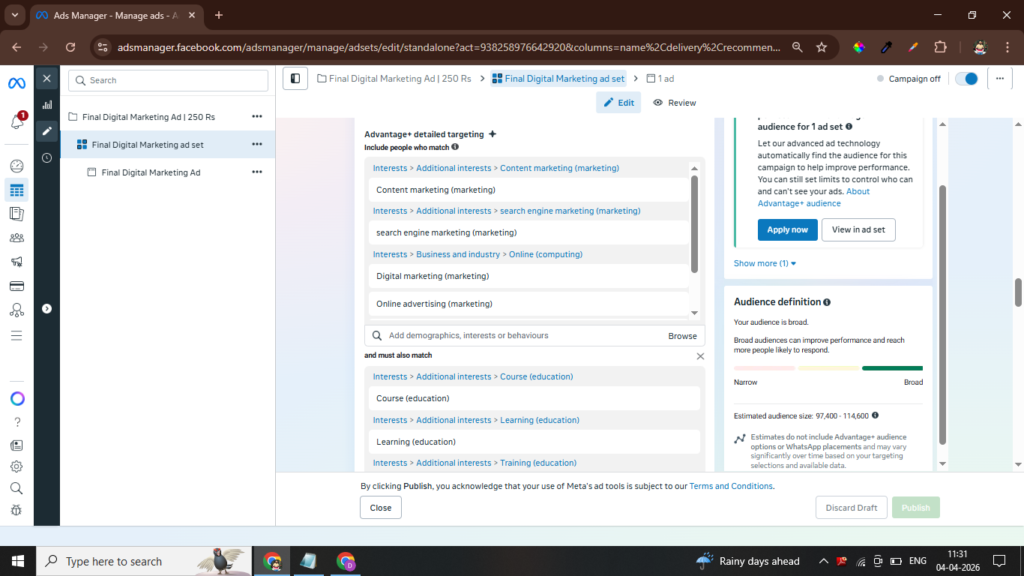Select the Edit tab
This screenshot has height=576, width=1024.
point(618,103)
